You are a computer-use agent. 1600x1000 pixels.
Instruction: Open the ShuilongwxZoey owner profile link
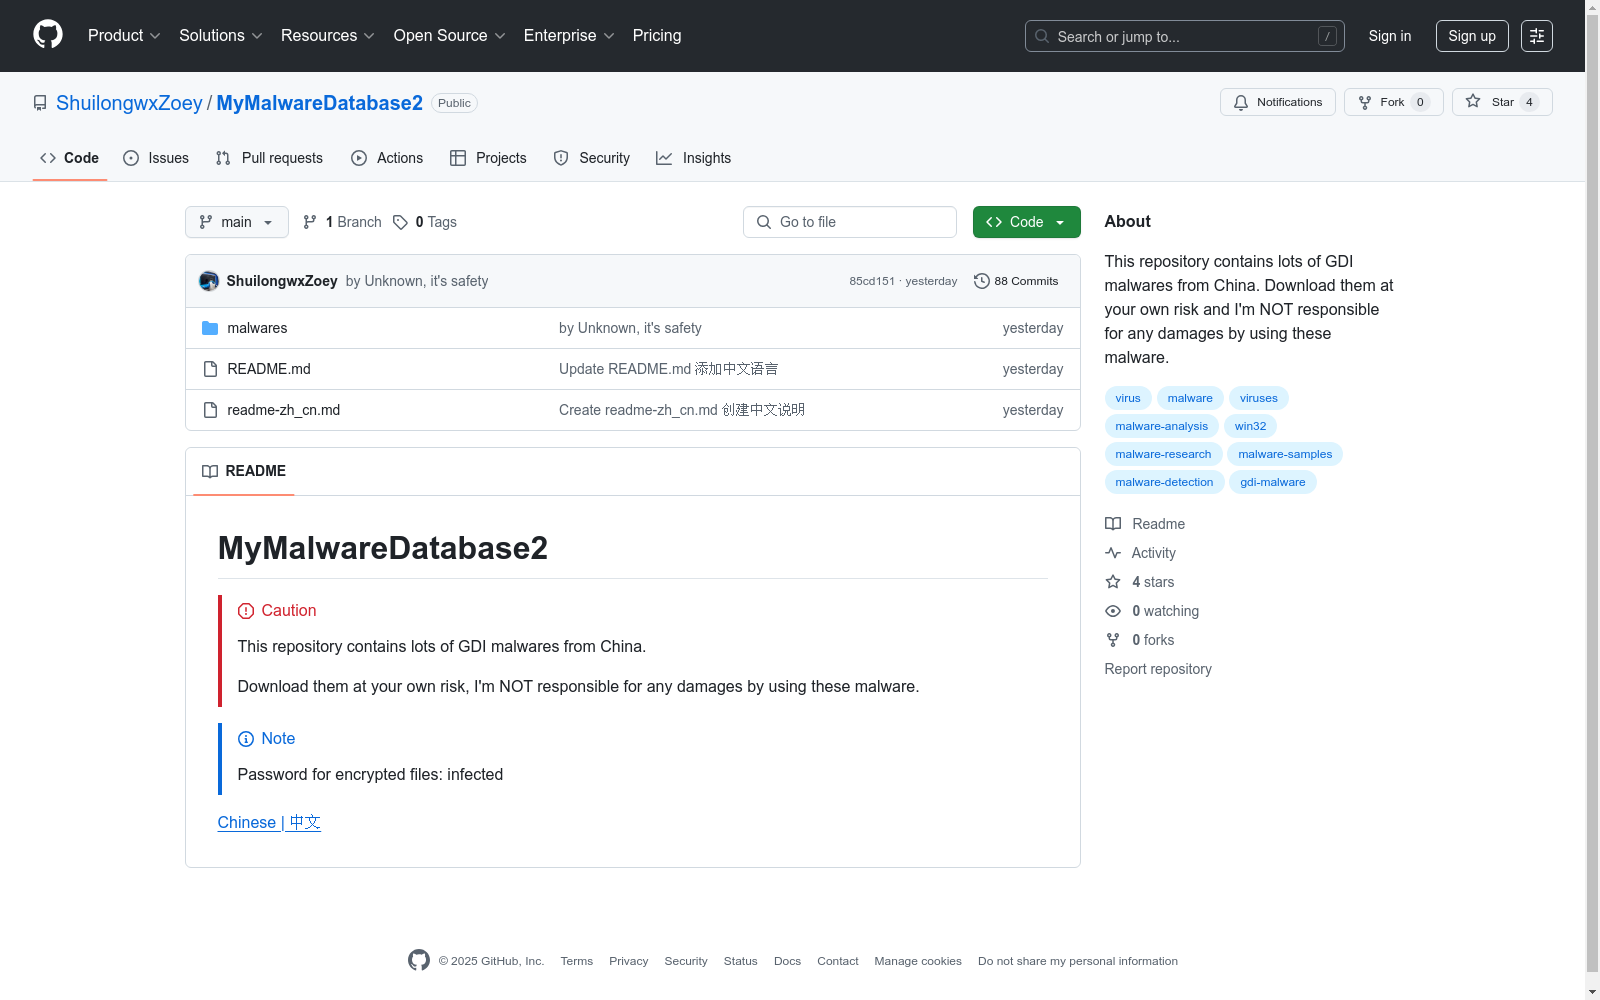click(129, 103)
